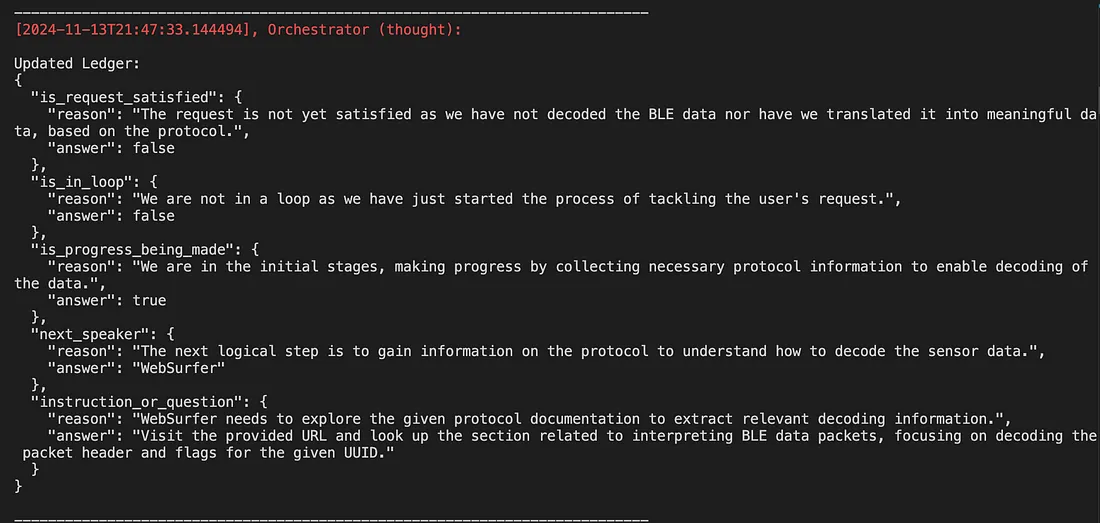Click the text 'The next logical step'
Viewport: 1100px width, 523px height.
pos(230,351)
